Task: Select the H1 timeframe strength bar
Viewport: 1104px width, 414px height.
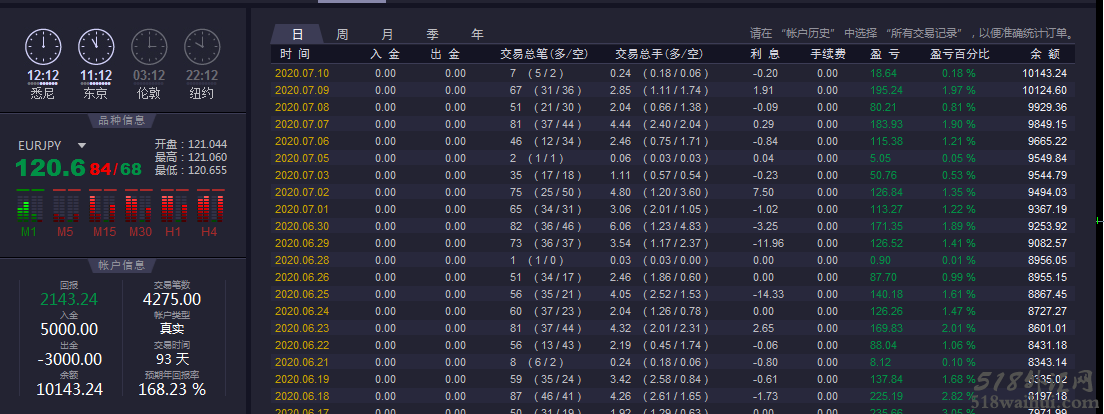Action: (175, 208)
